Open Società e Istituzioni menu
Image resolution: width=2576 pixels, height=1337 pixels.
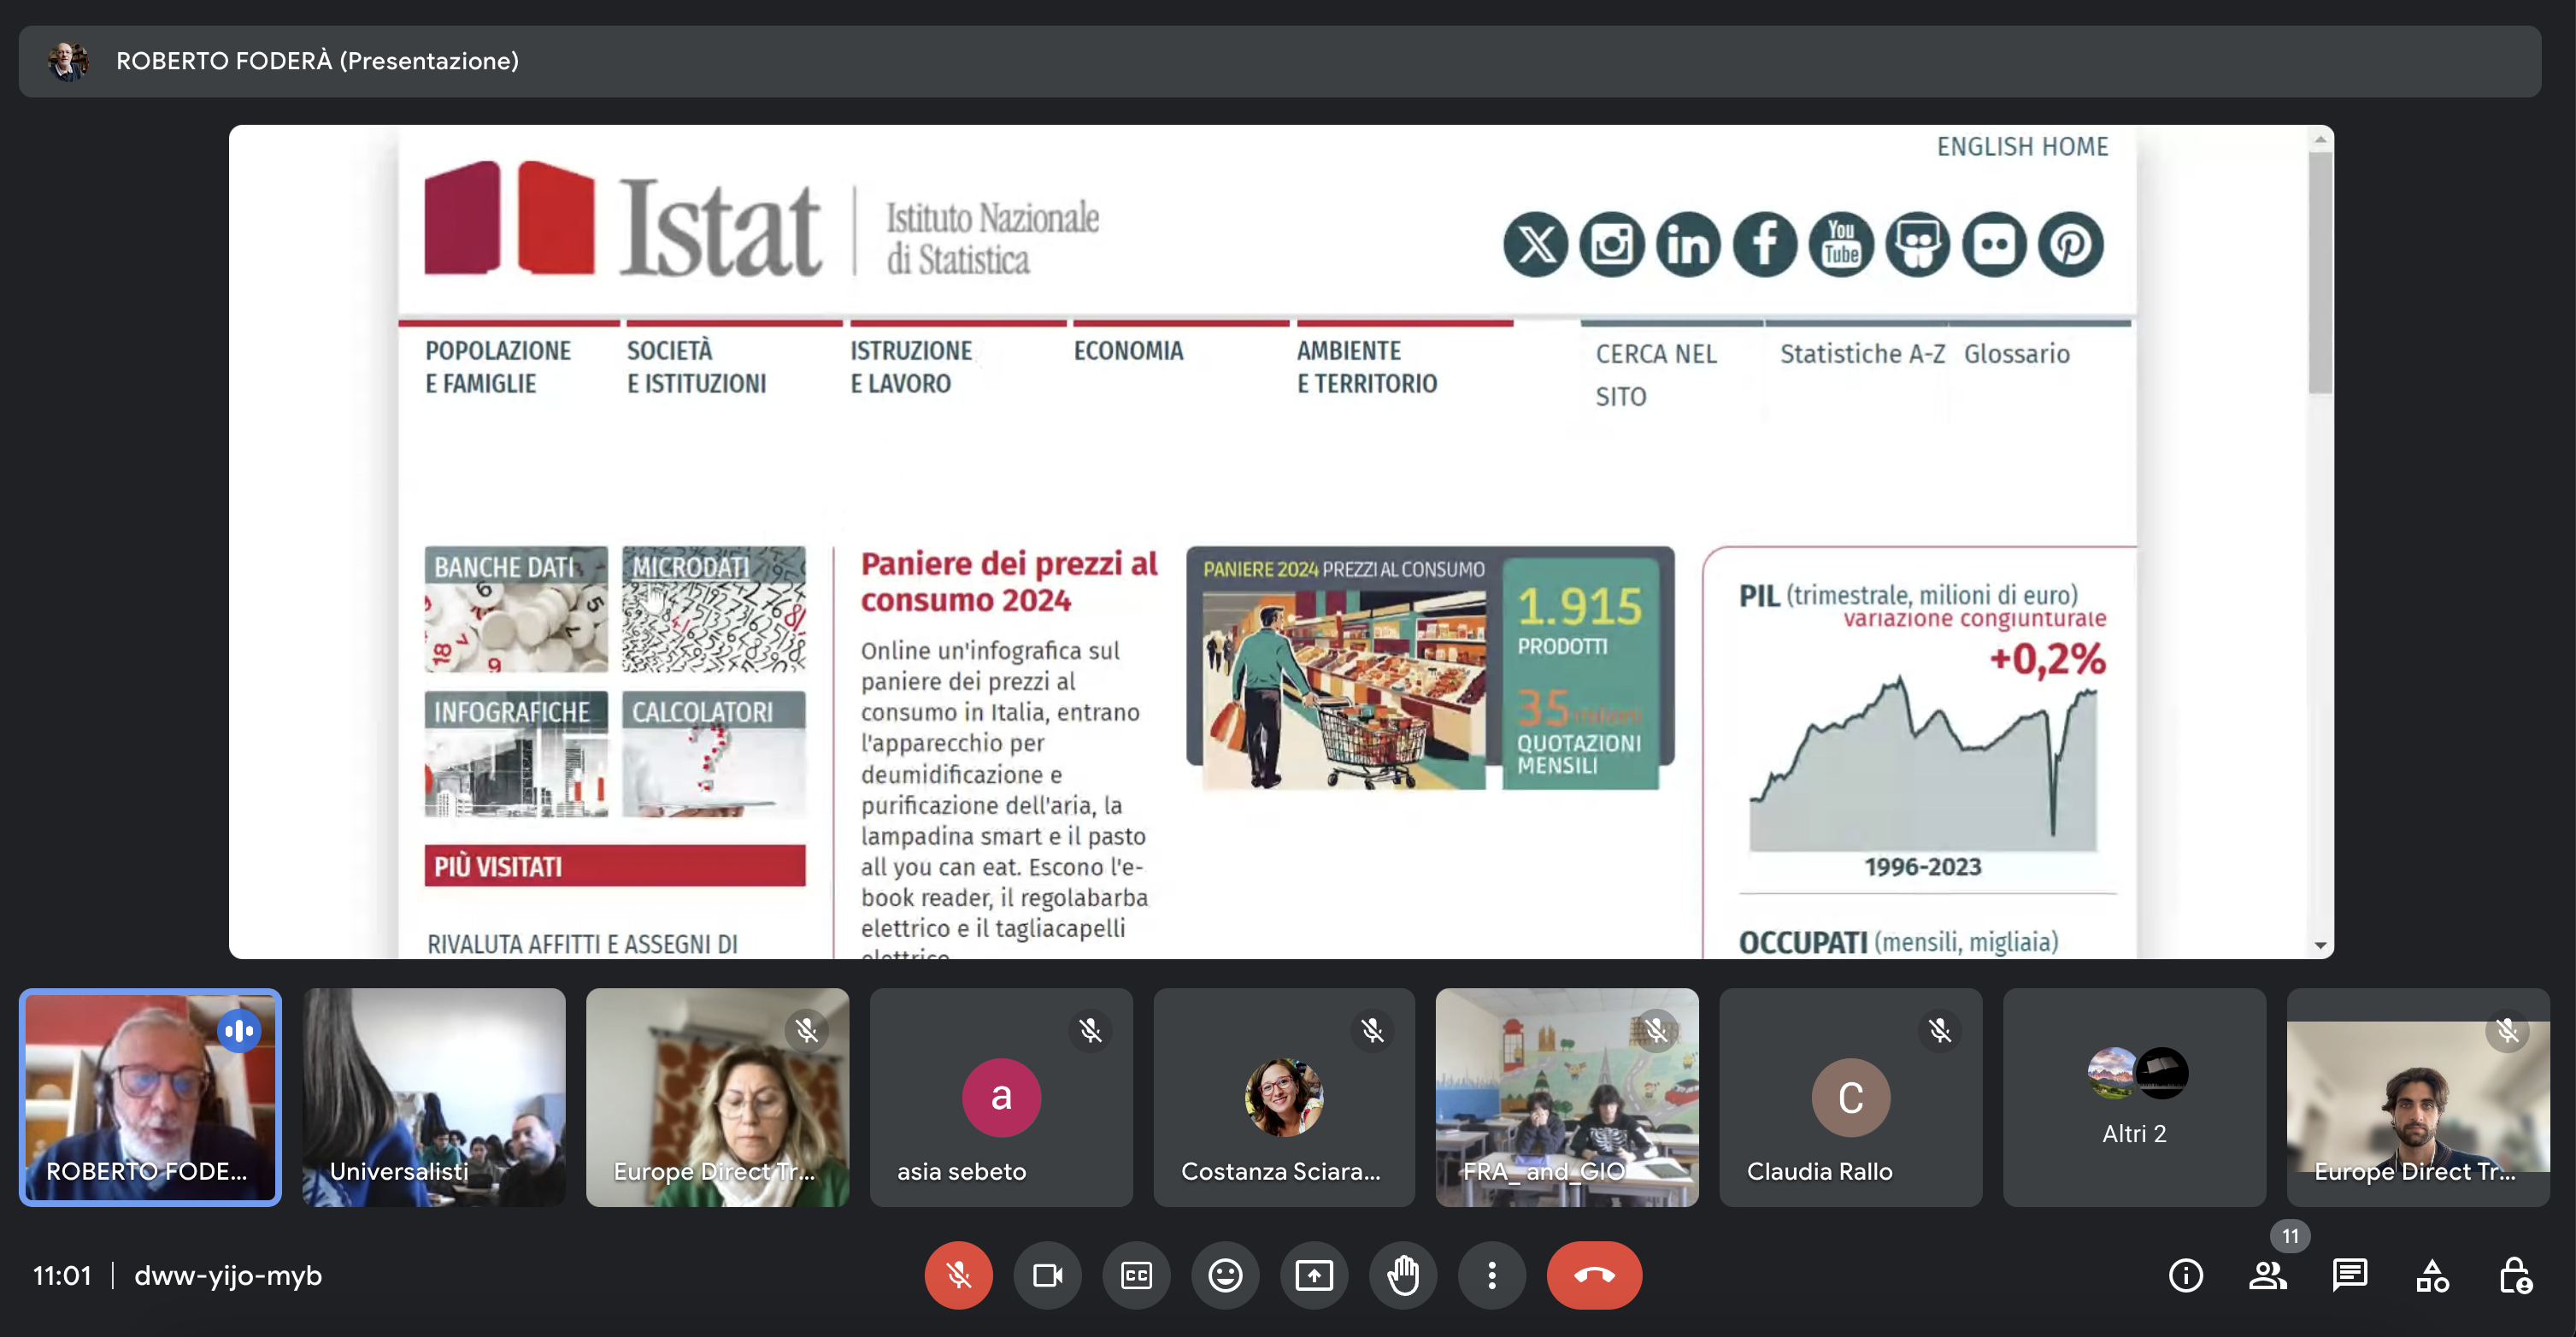[696, 367]
